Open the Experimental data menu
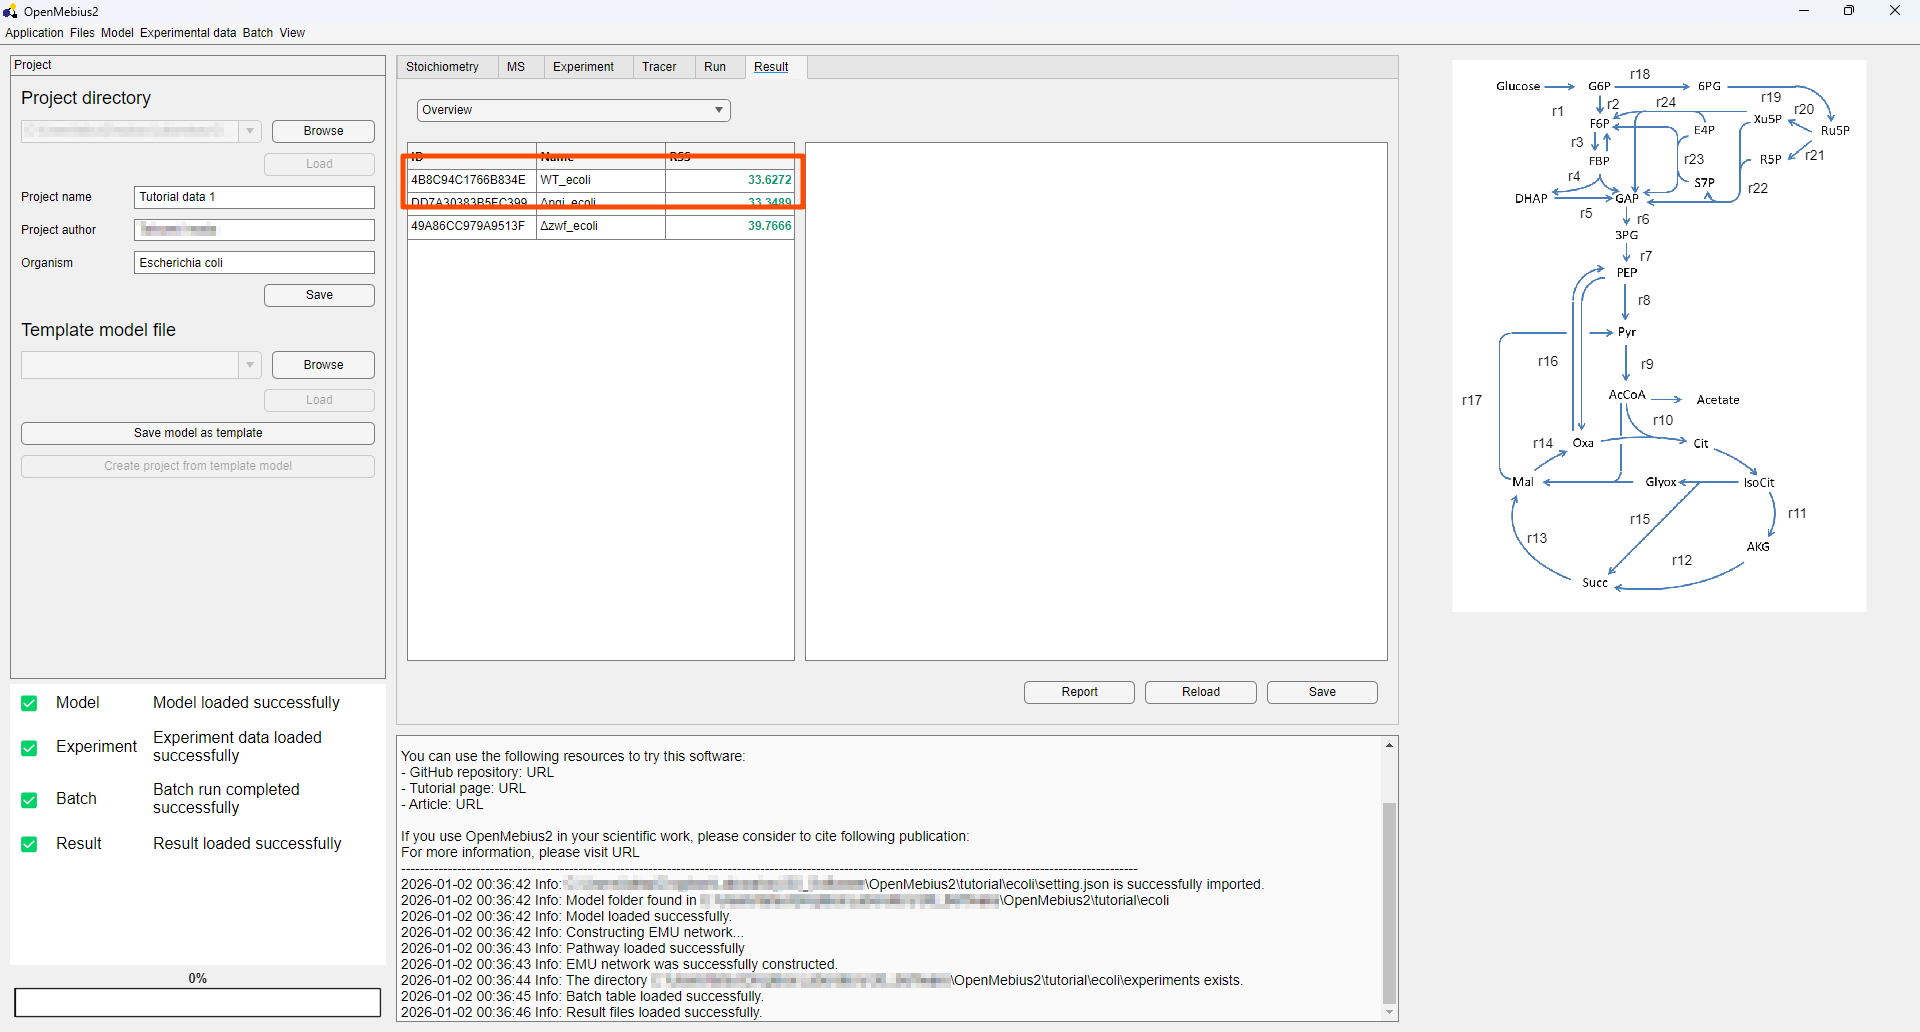 (188, 33)
